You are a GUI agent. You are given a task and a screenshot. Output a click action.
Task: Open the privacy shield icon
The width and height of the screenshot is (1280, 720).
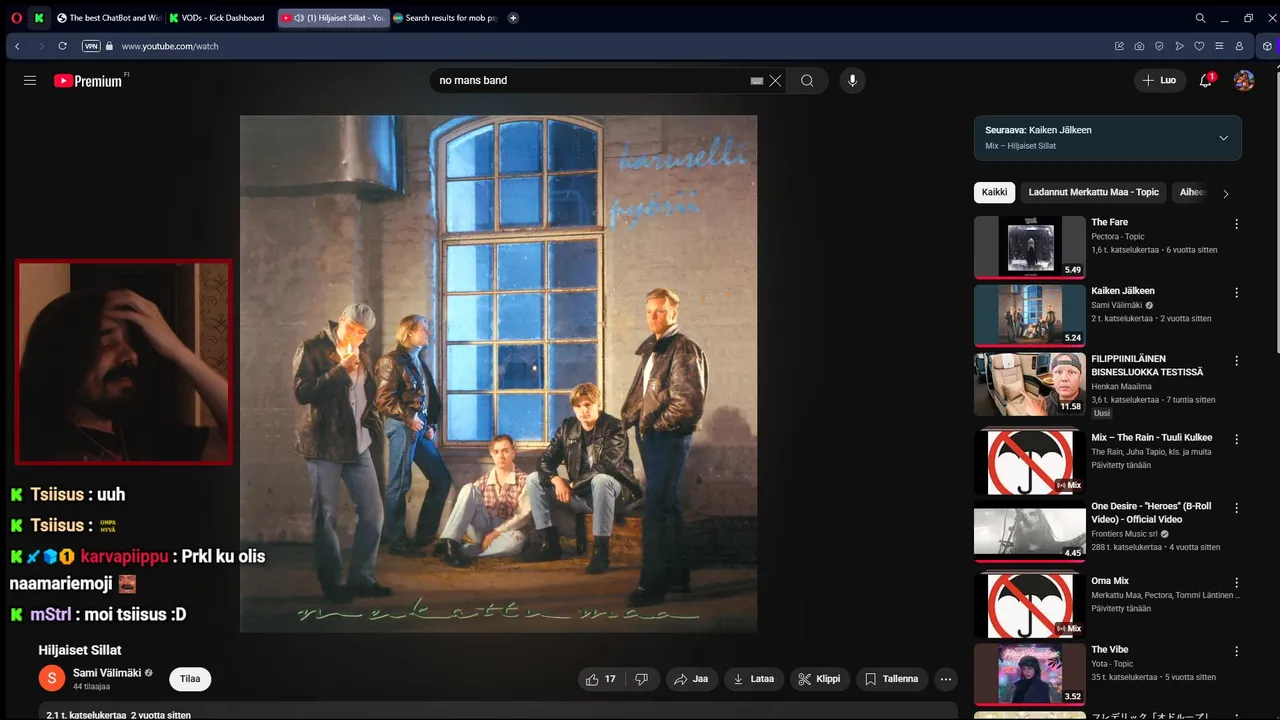1159,46
